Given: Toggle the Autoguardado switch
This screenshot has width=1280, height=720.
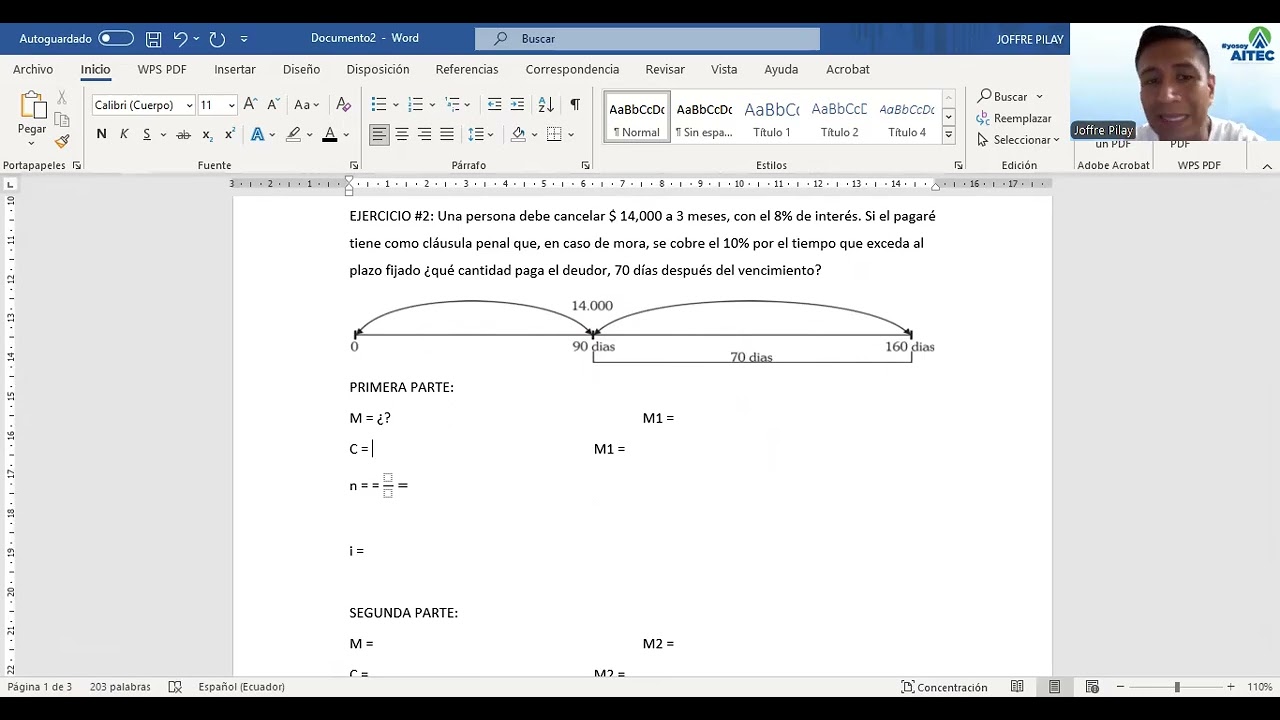Looking at the screenshot, I should pyautogui.click(x=115, y=38).
